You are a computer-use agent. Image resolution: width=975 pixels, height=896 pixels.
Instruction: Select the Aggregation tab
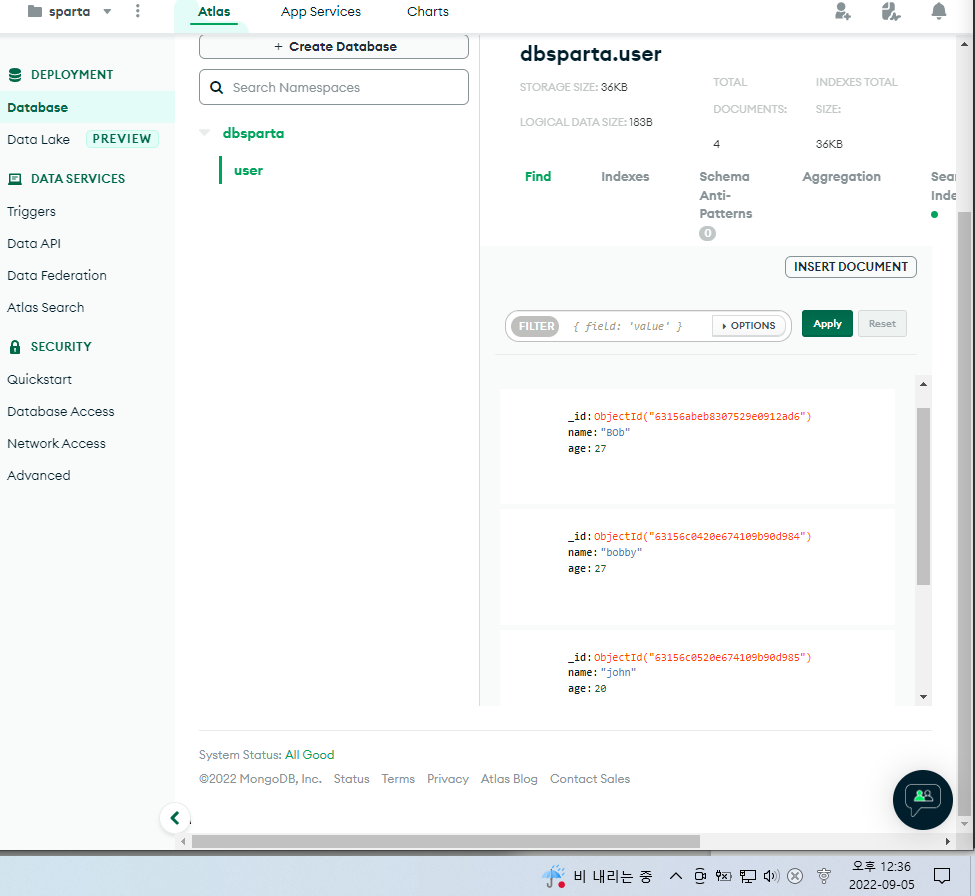pos(841,177)
